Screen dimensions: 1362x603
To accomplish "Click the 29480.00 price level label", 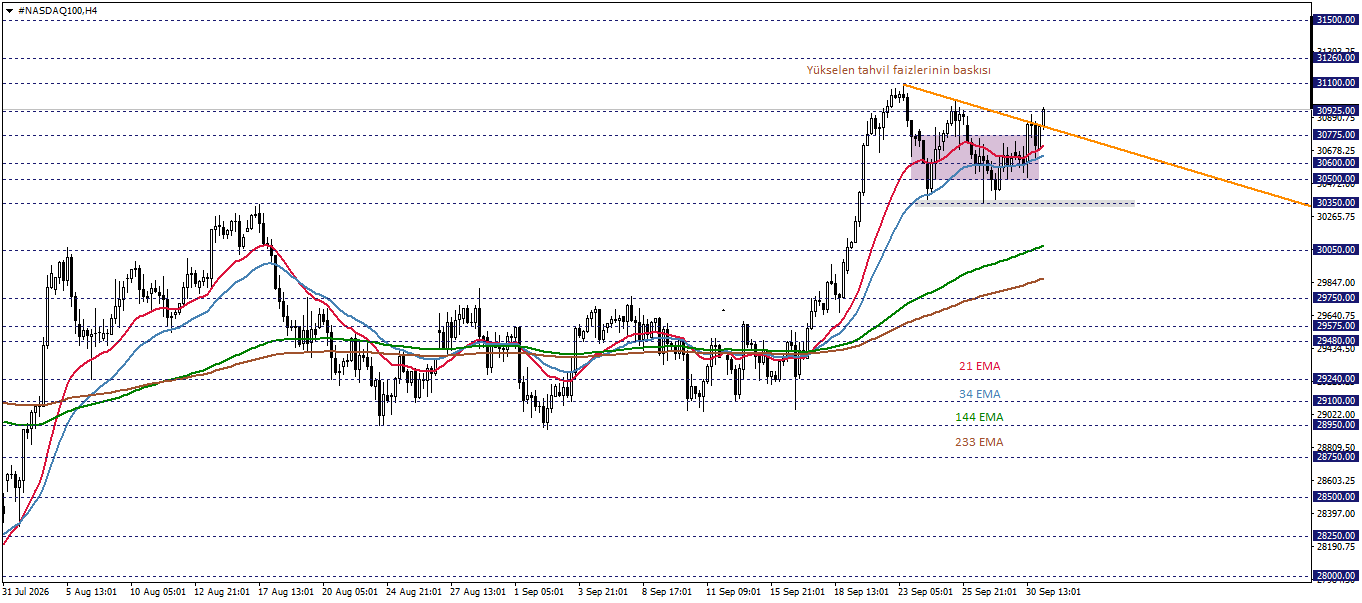I will click(x=1337, y=340).
